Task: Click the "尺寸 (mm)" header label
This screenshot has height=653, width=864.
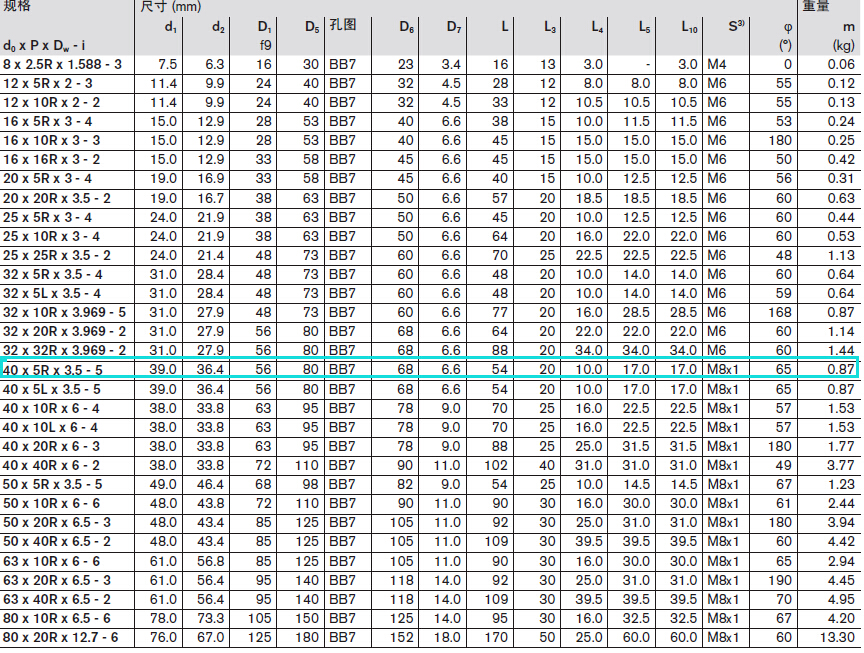Action: pyautogui.click(x=171, y=6)
